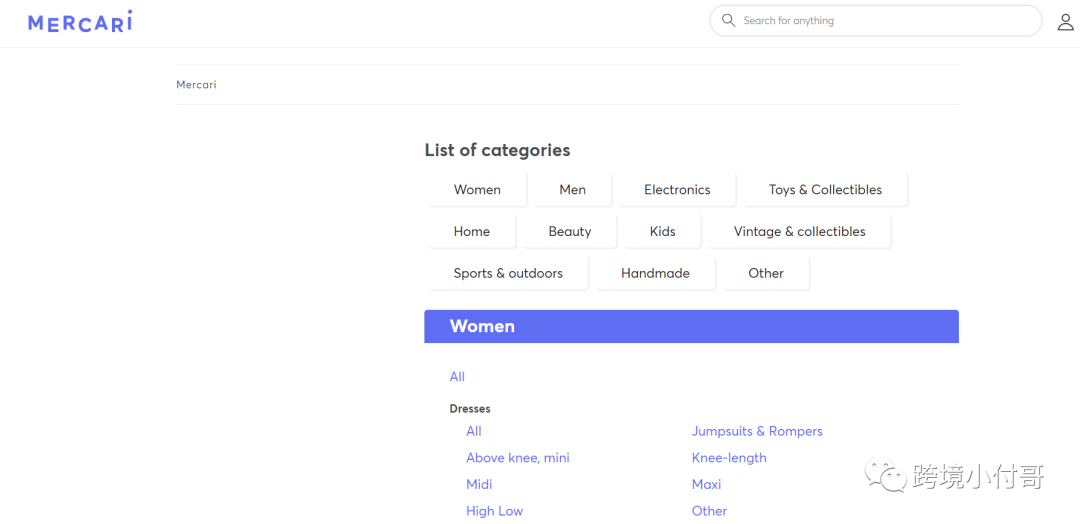Click the Mercari breadcrumb link
The image size is (1080, 524).
196,85
